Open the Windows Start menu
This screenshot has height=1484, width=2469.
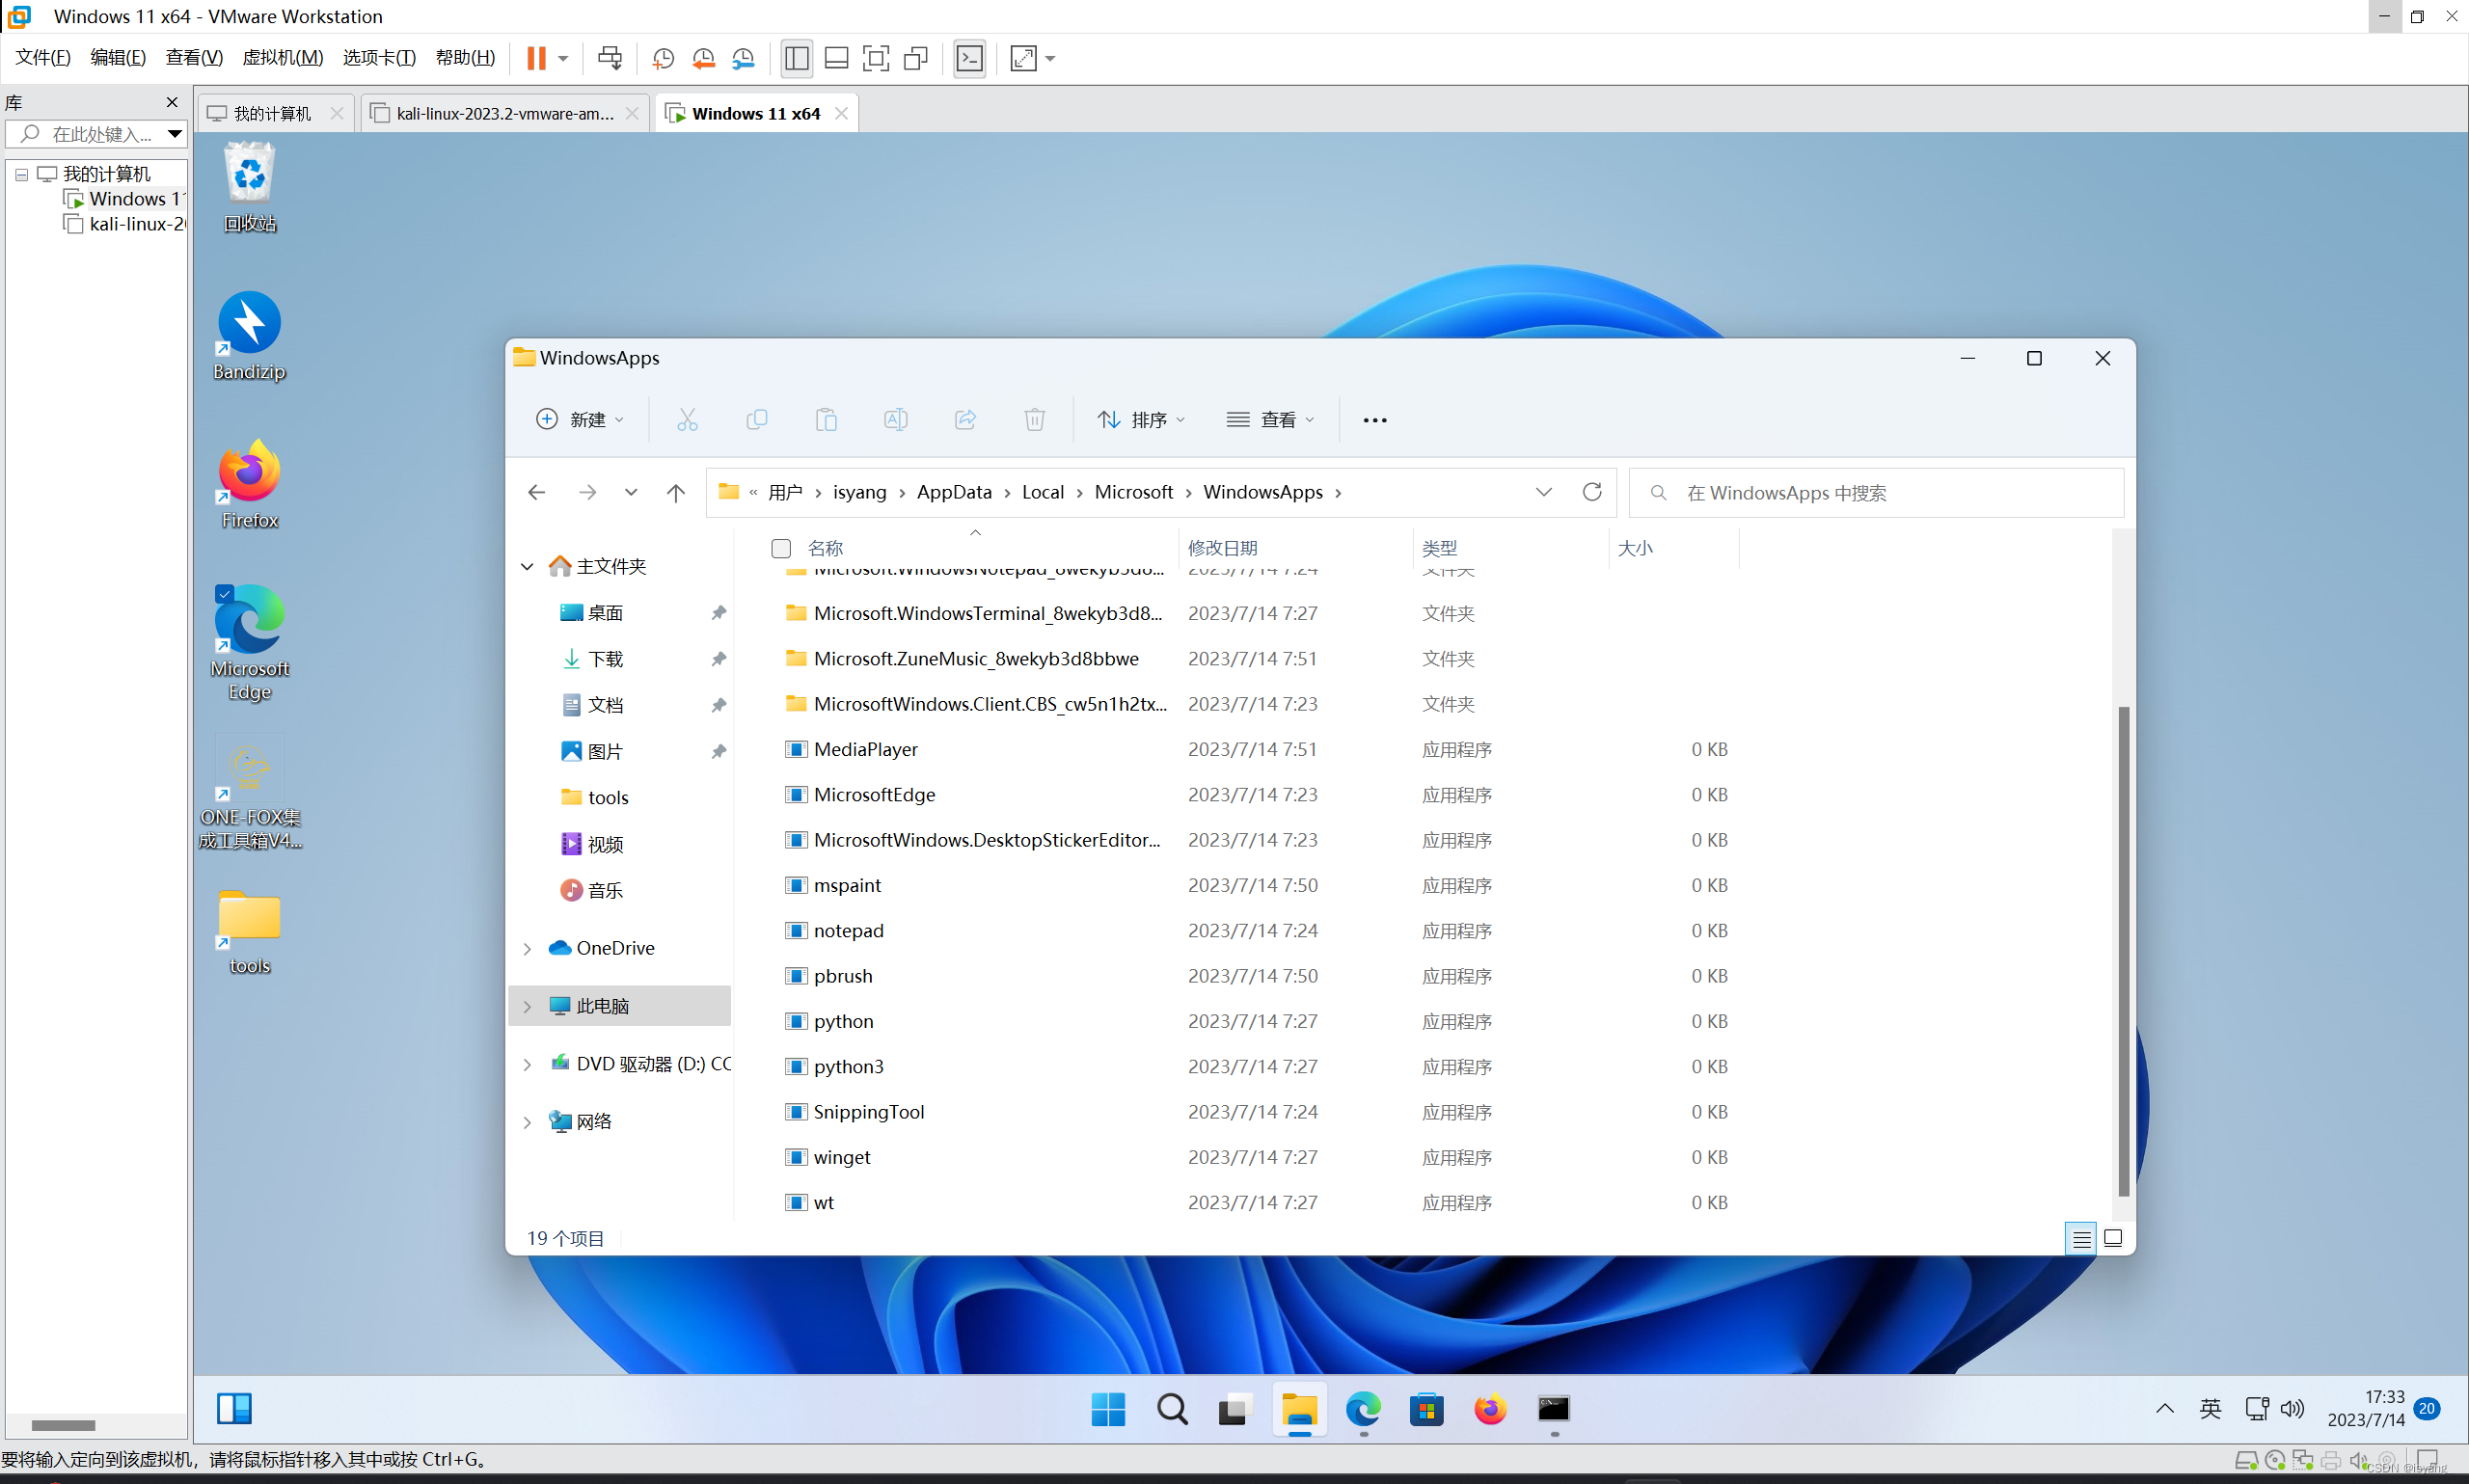click(1108, 1409)
